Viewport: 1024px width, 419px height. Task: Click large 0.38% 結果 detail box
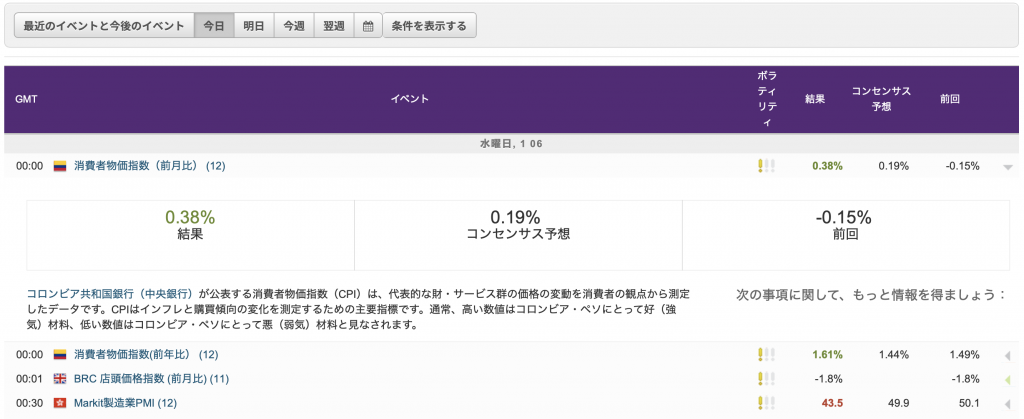coord(190,235)
